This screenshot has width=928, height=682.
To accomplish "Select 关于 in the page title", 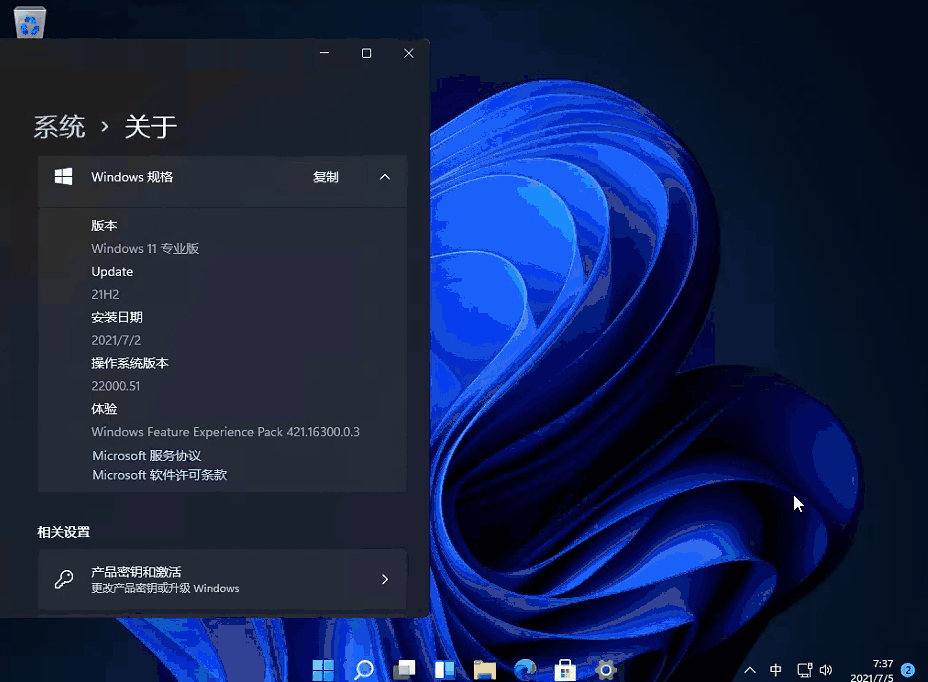I will [150, 125].
